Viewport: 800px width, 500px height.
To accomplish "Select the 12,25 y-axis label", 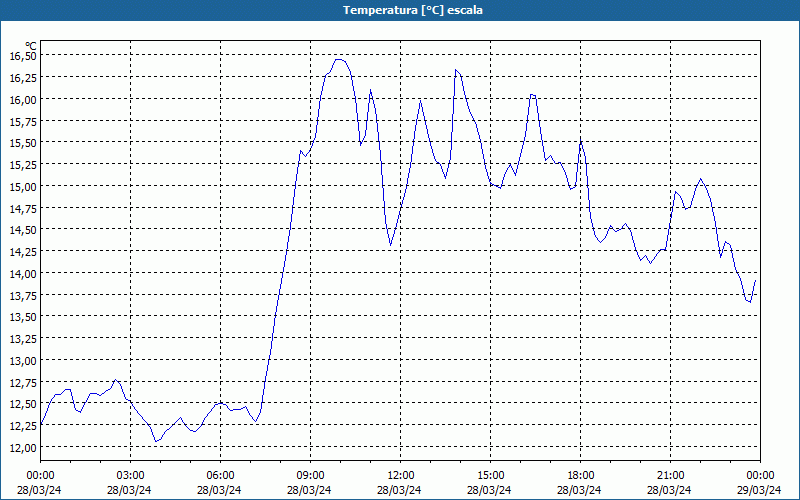I will (23, 426).
